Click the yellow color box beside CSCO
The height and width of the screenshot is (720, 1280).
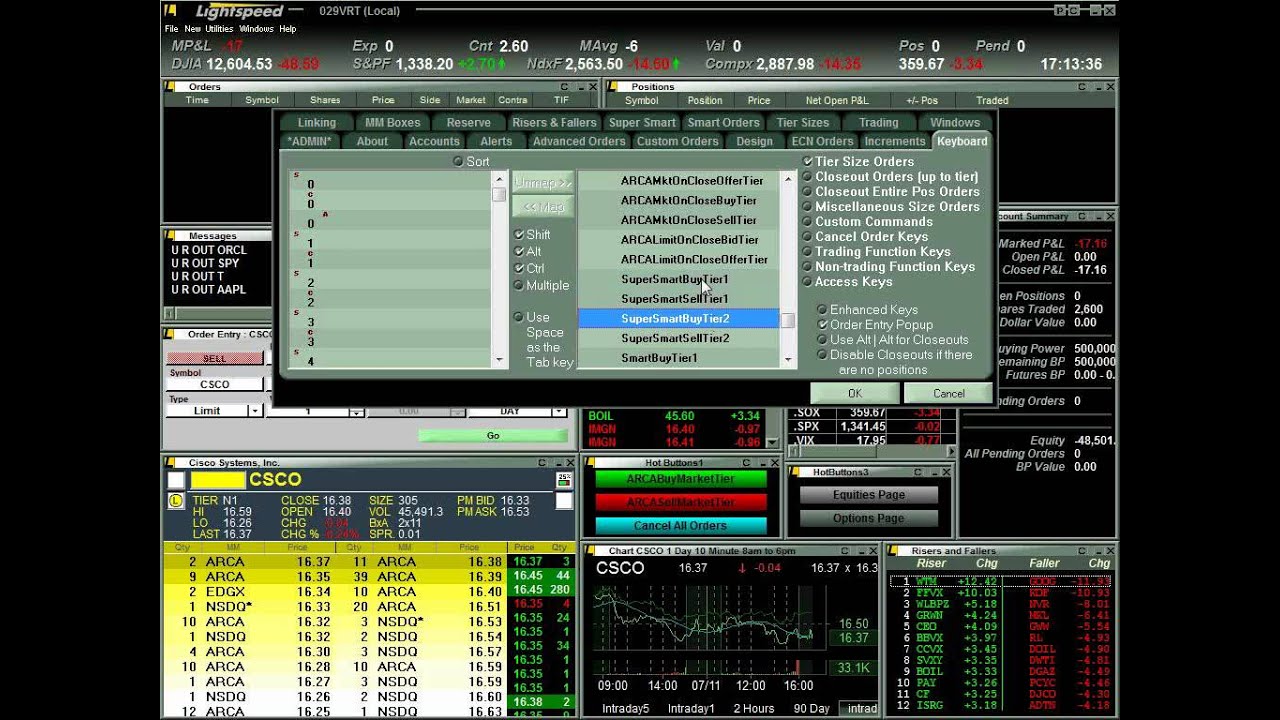pos(217,480)
